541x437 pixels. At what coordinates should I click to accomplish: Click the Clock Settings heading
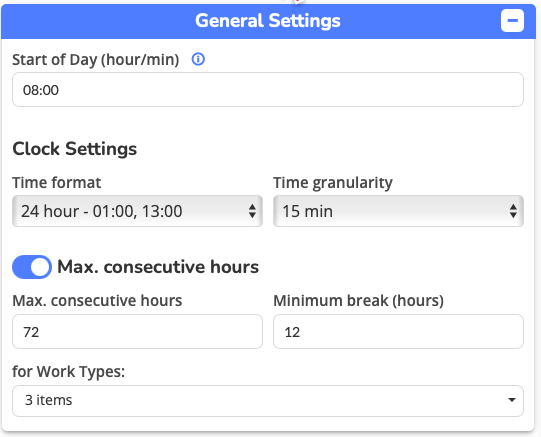75,149
